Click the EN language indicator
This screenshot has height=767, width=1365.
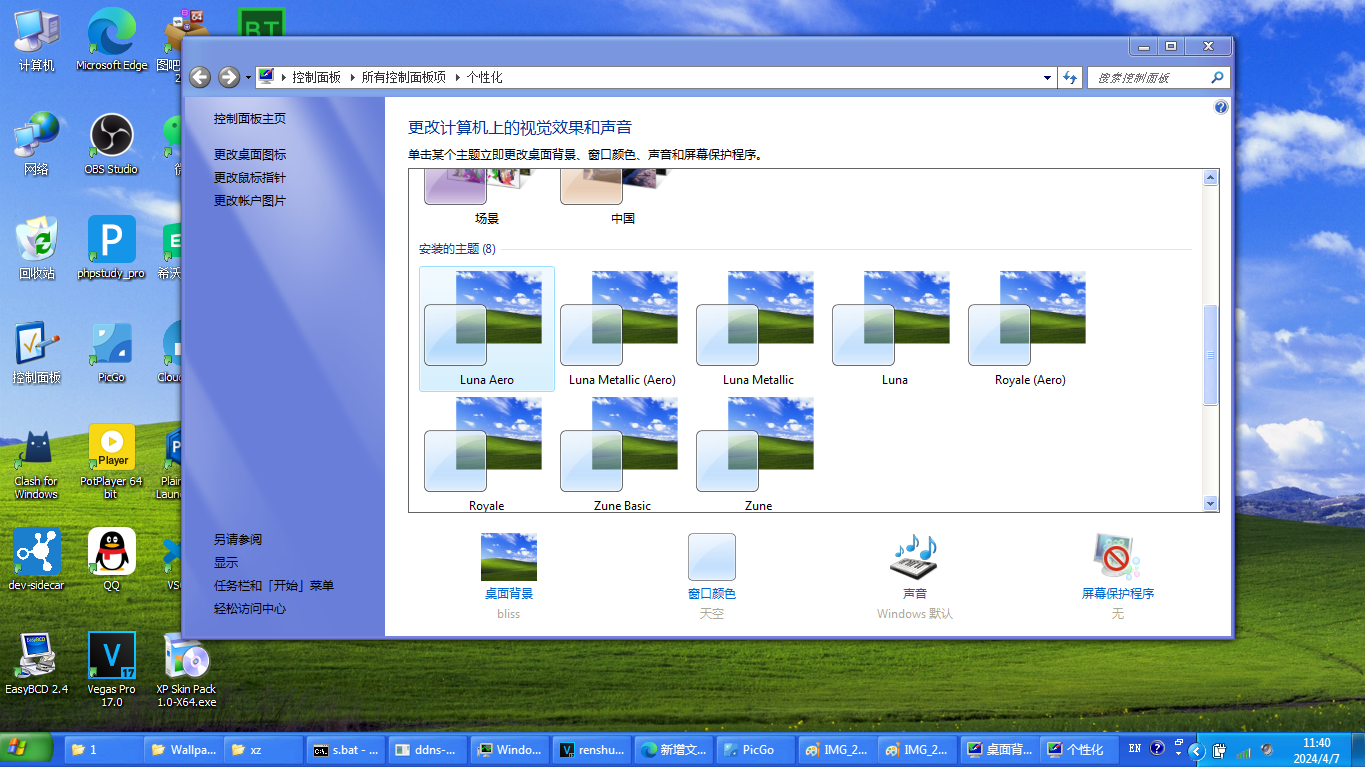(1134, 748)
